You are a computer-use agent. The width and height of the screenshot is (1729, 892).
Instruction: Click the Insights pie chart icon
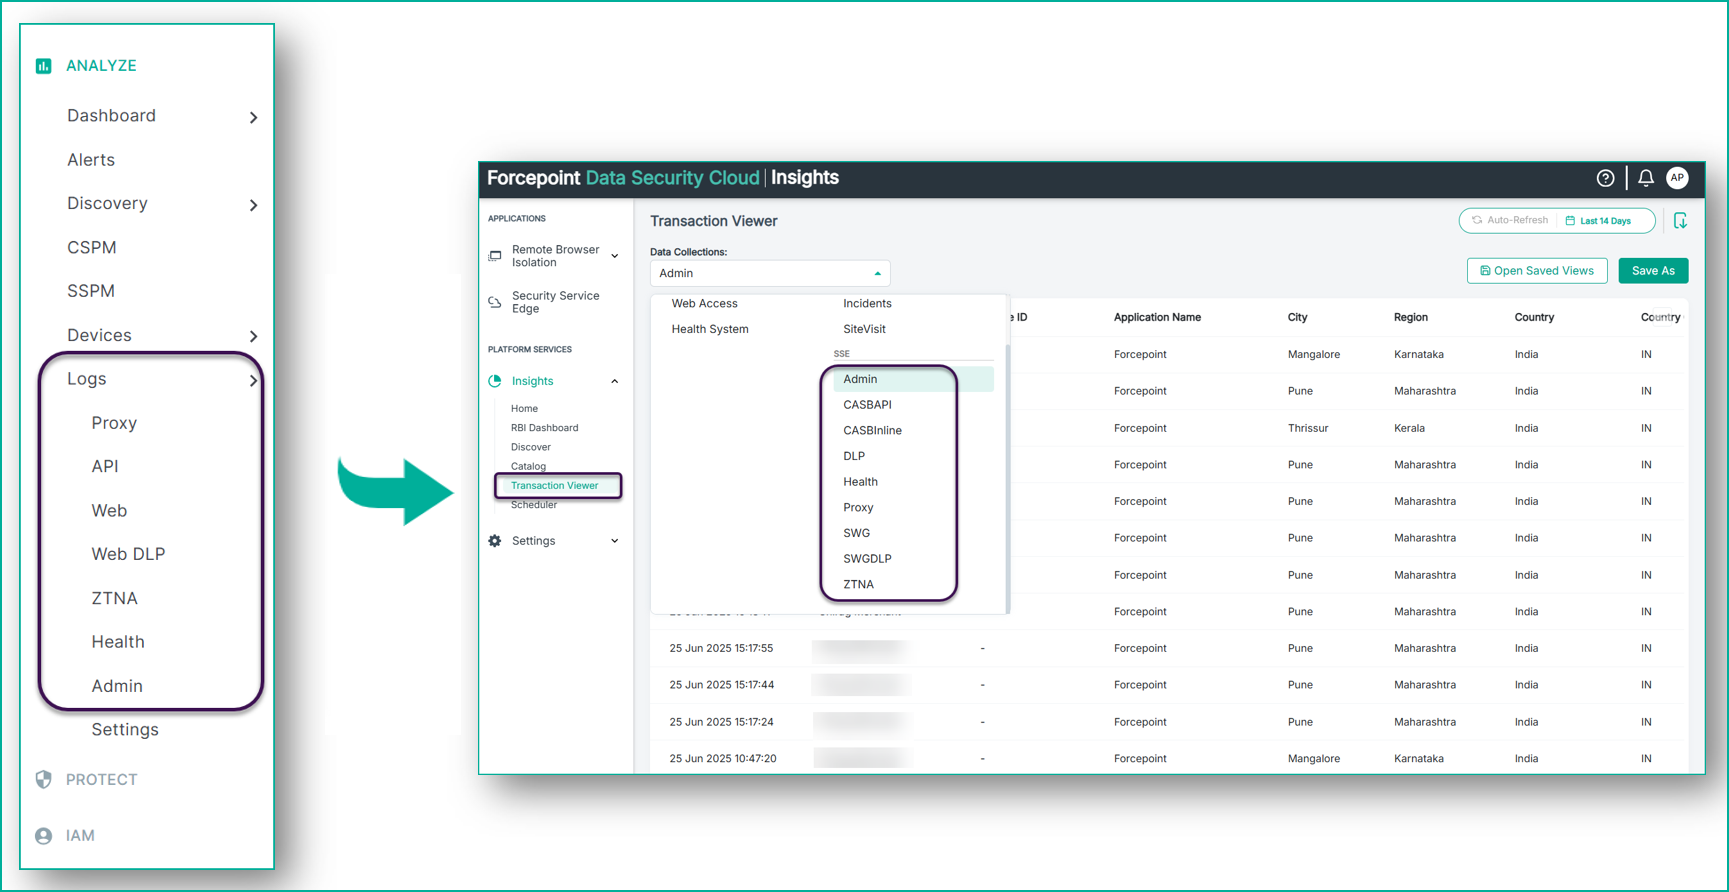tap(495, 381)
